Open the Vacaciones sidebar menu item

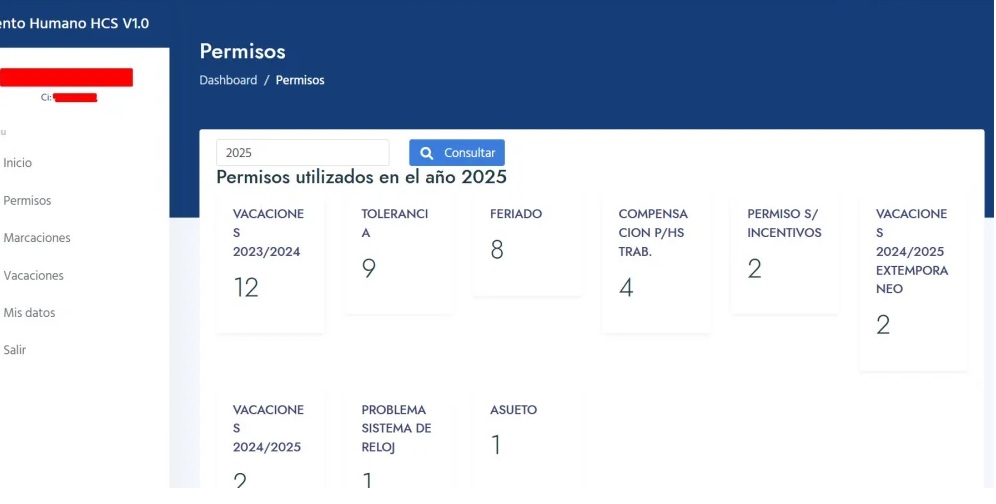tap(33, 276)
